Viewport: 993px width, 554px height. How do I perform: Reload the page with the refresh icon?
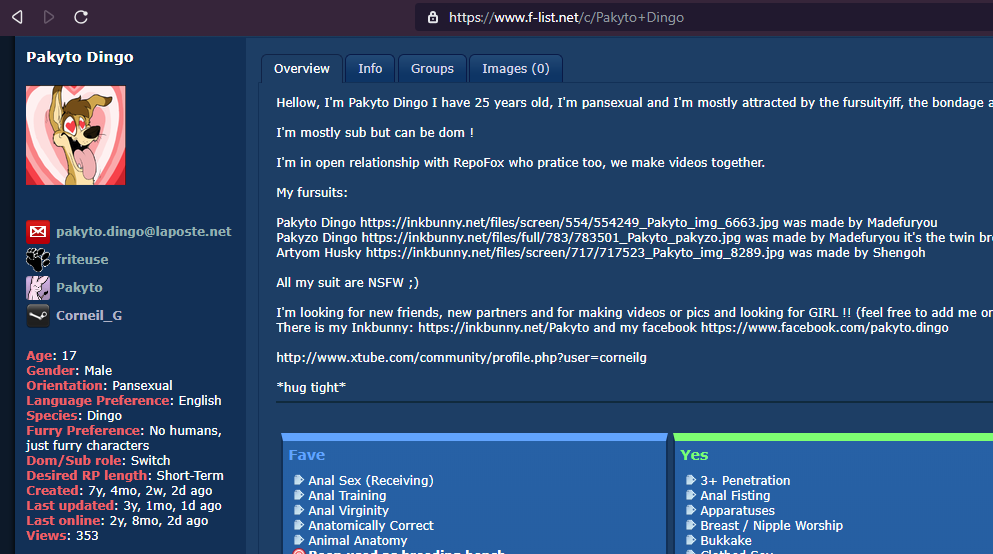(x=81, y=17)
